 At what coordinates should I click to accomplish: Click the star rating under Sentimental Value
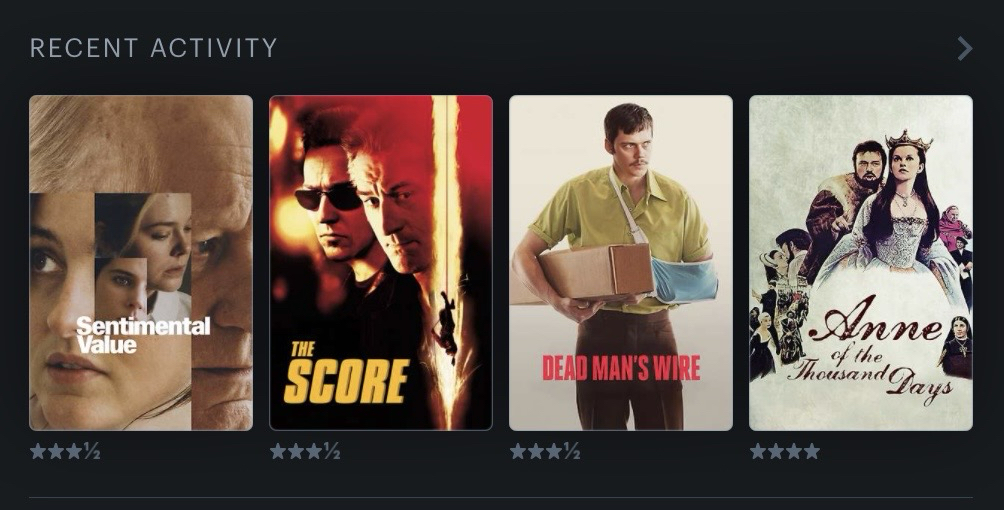[x=65, y=452]
